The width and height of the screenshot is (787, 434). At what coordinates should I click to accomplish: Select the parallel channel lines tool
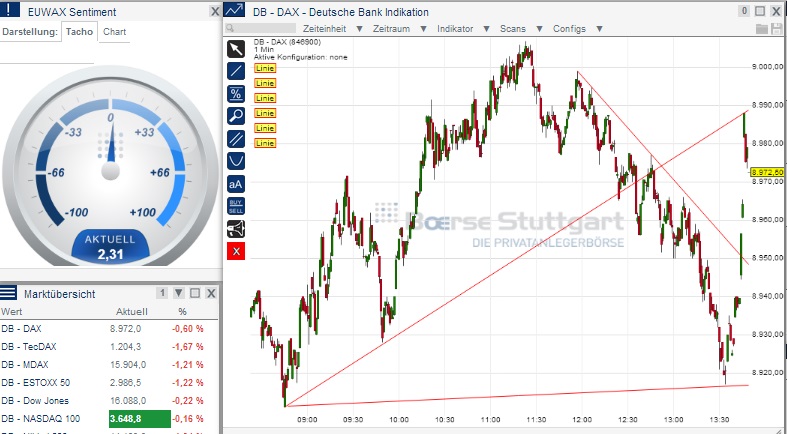coord(236,138)
